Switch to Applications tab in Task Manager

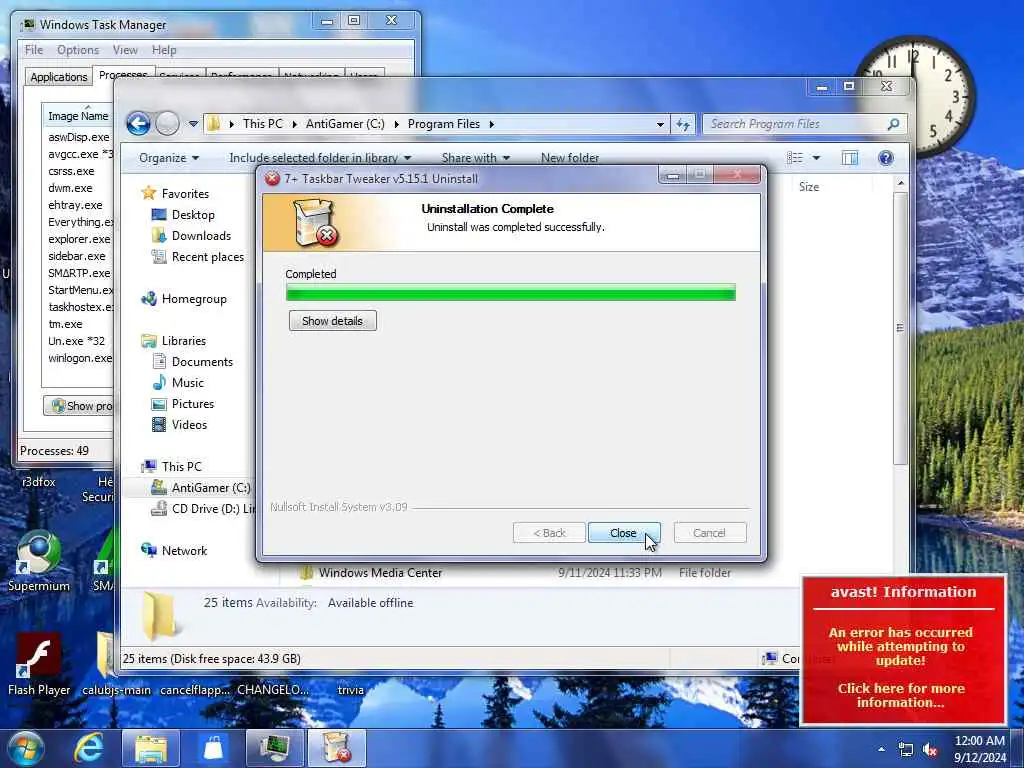coord(59,76)
